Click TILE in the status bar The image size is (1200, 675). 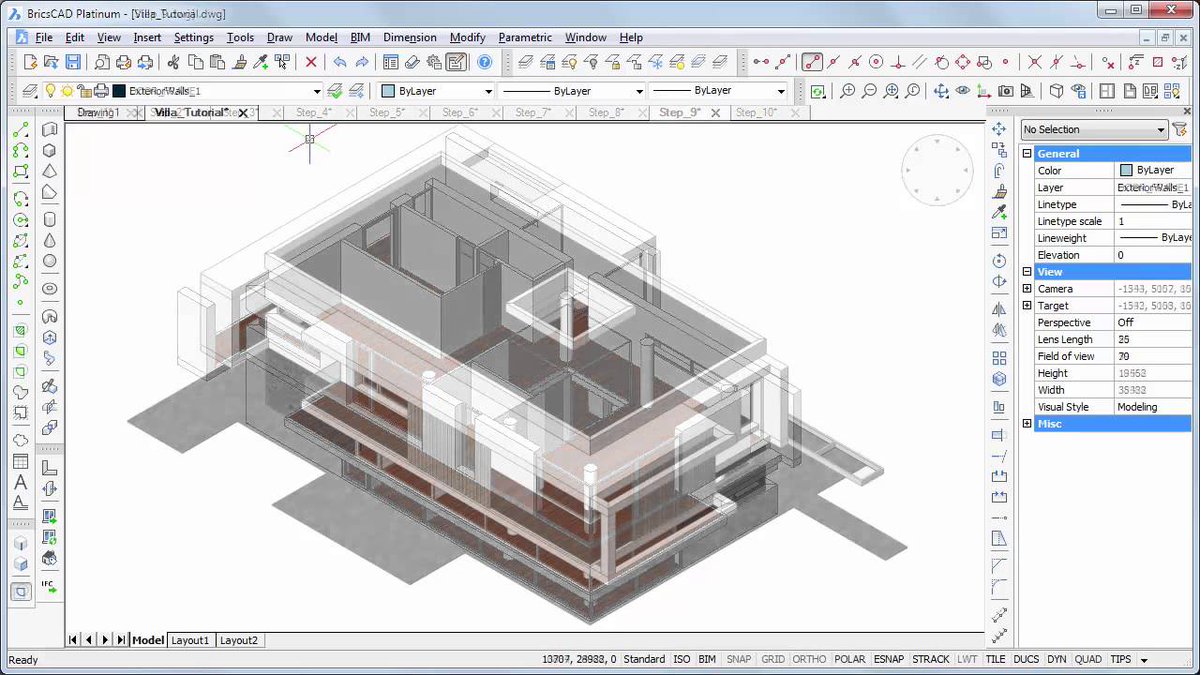996,659
